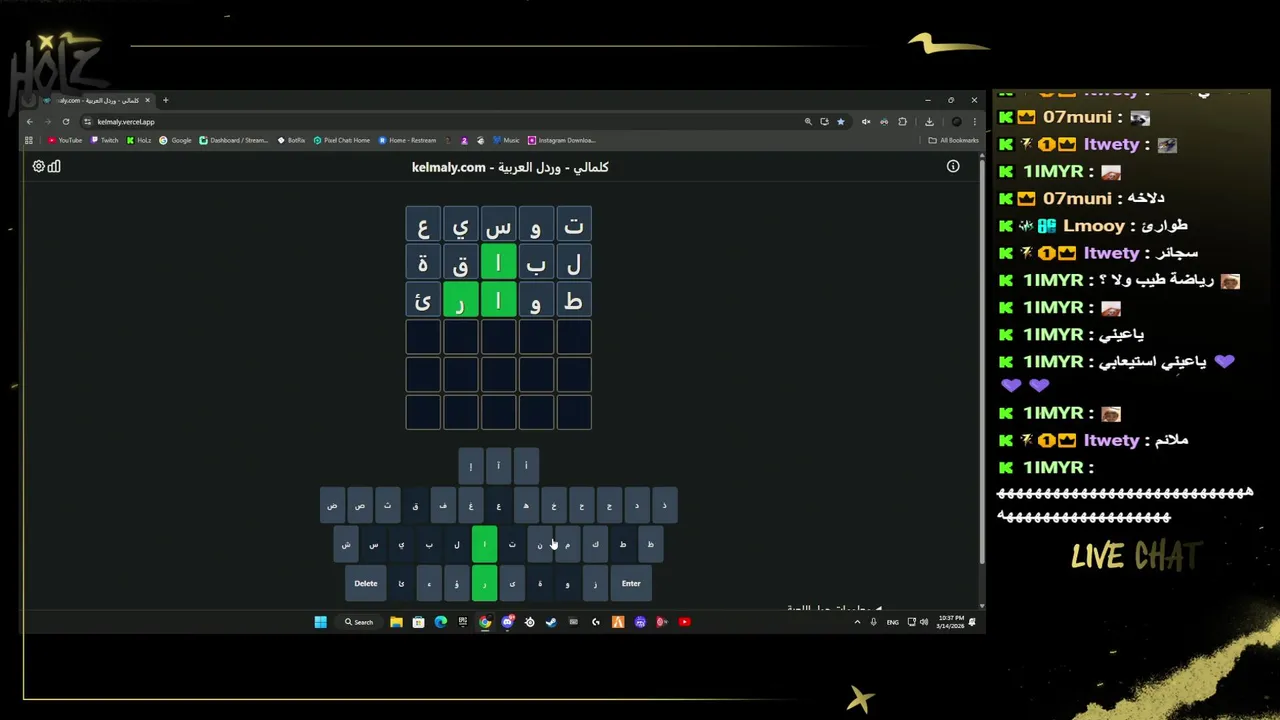Image resolution: width=1280 pixels, height=720 pixels.
Task: Tap the ز key on the keyboard
Action: pyautogui.click(x=595, y=583)
